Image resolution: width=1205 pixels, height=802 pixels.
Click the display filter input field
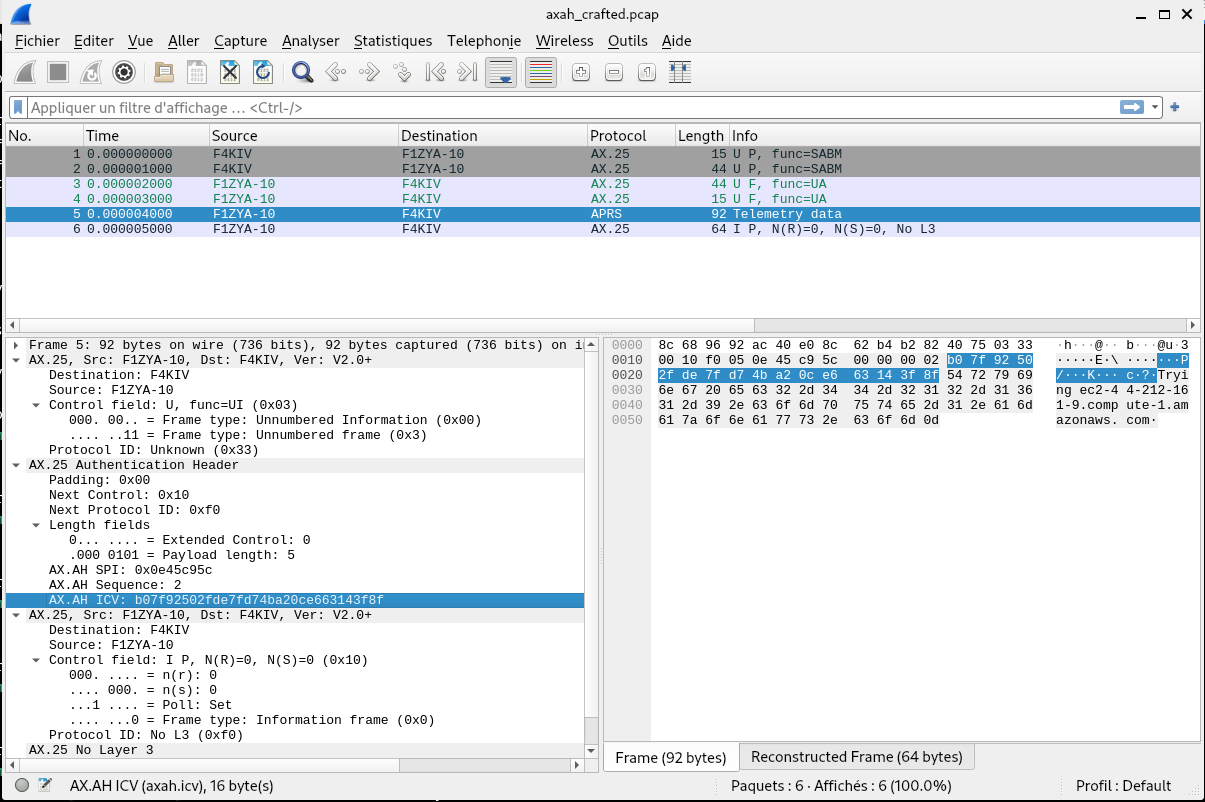[570, 107]
